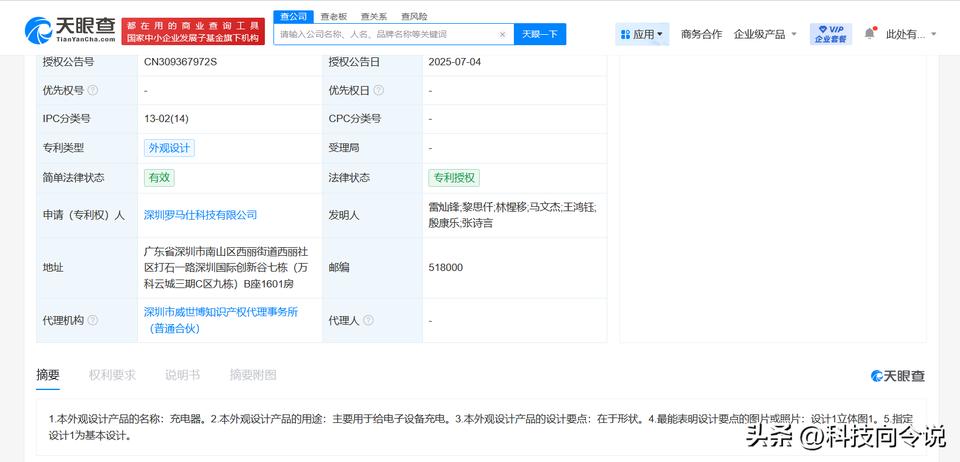
Task: Click the help icon next to 代理人
Action: [x=368, y=320]
